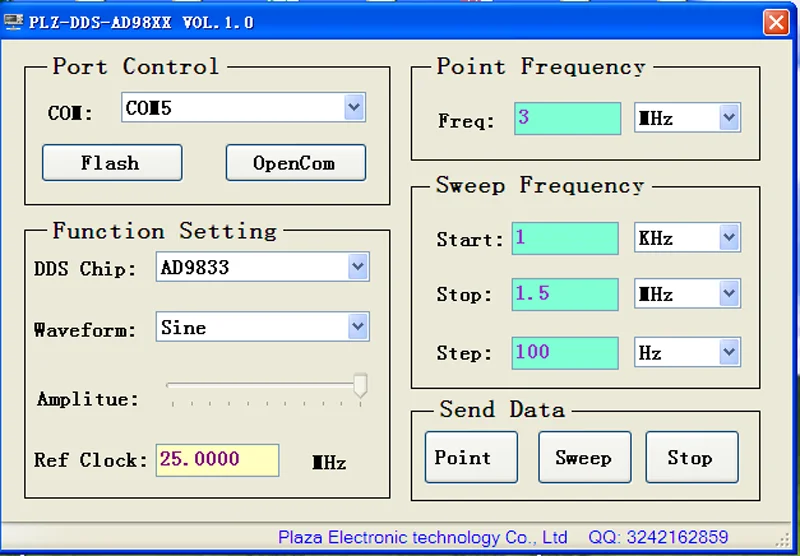Expand the DDS Chip selection list
The width and height of the screenshot is (800, 556).
coord(357,268)
